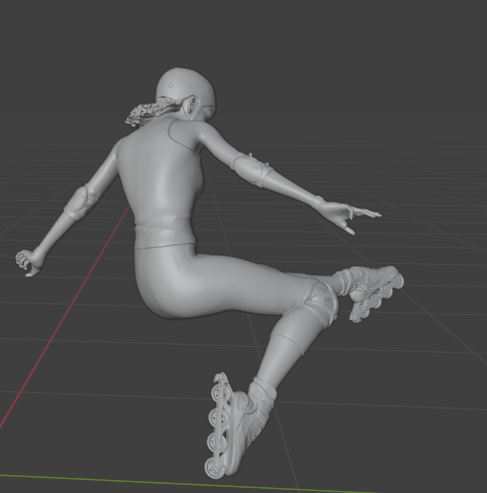The width and height of the screenshot is (487, 493).
Task: Click the clenched fist of the left hand
Action: pos(27,263)
